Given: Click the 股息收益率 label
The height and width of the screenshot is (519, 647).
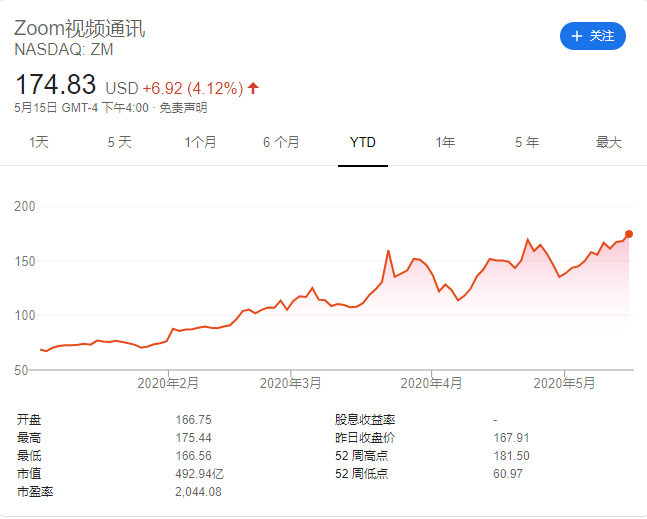Looking at the screenshot, I should 365,420.
